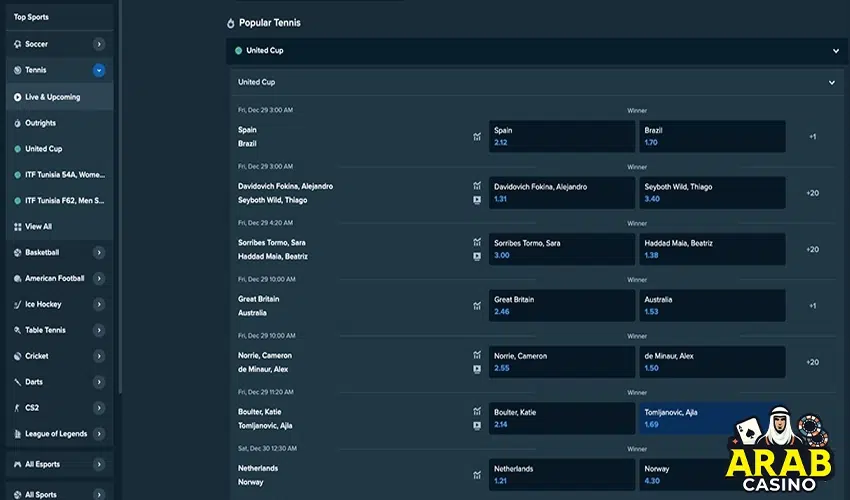The height and width of the screenshot is (500, 850).
Task: Expand the Ice Hockey sidebar arrow
Action: pos(99,304)
